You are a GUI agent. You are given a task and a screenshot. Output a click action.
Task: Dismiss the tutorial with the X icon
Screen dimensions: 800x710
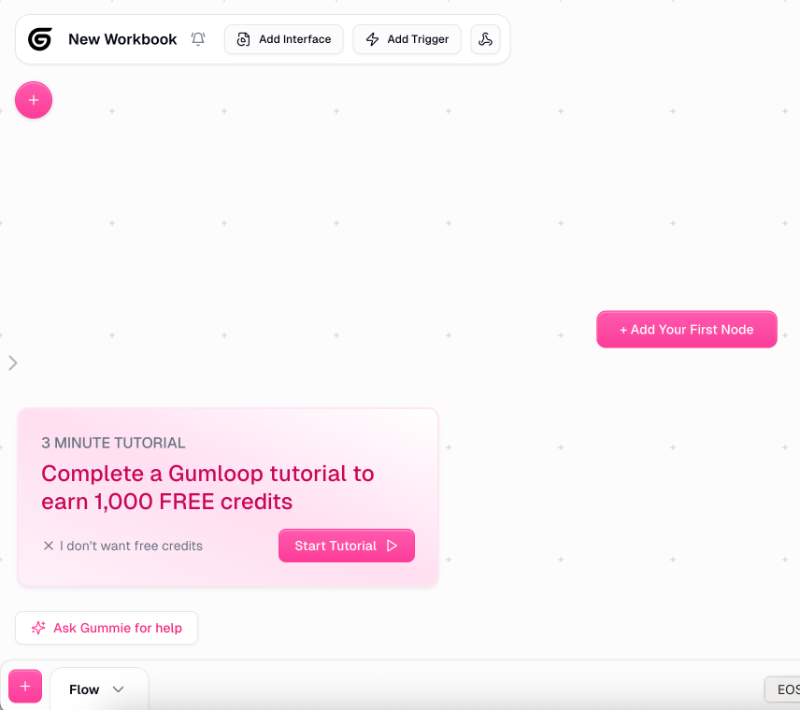click(x=50, y=546)
